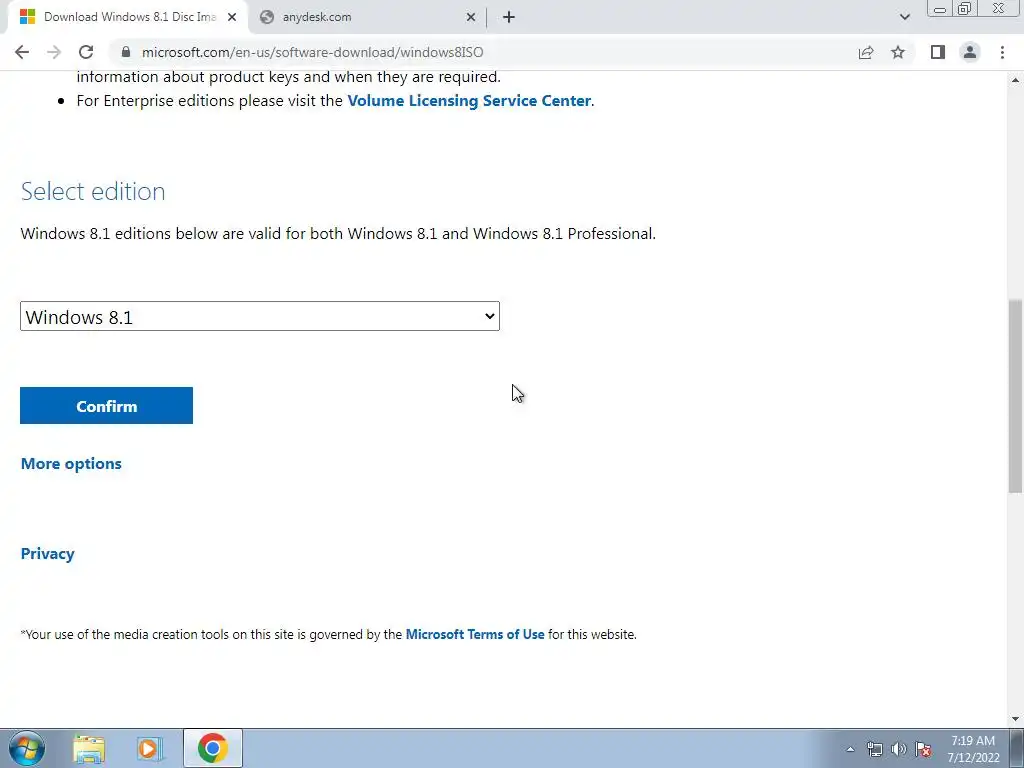Screen dimensions: 1024x768
Task: Click the Chrome taskbar icon
Action: [213, 748]
